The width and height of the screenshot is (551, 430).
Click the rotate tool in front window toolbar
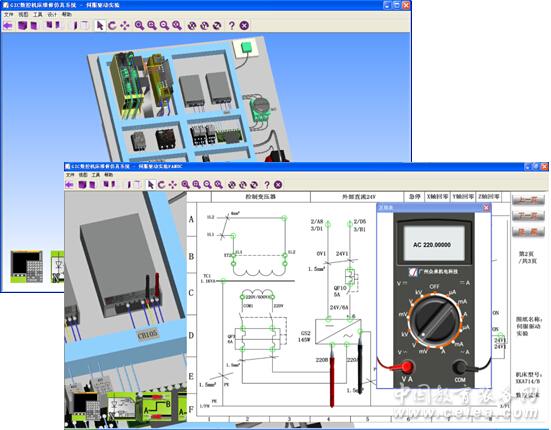161,184
